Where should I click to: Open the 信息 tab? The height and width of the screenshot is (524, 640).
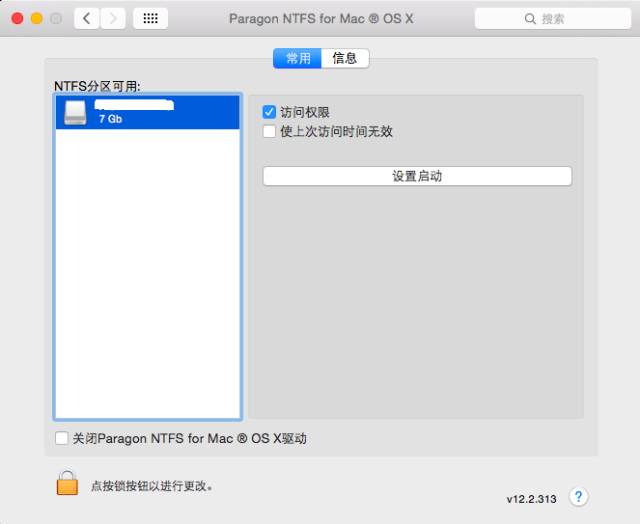coord(345,58)
